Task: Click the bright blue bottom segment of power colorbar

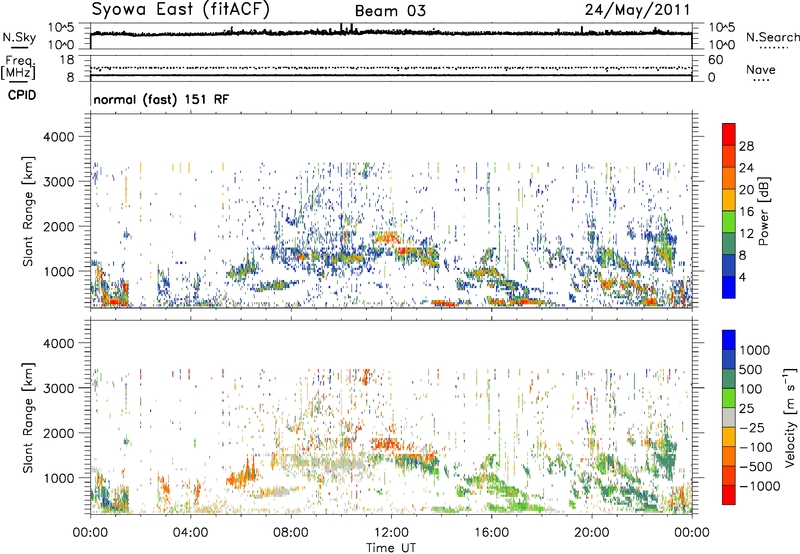Action: click(729, 288)
